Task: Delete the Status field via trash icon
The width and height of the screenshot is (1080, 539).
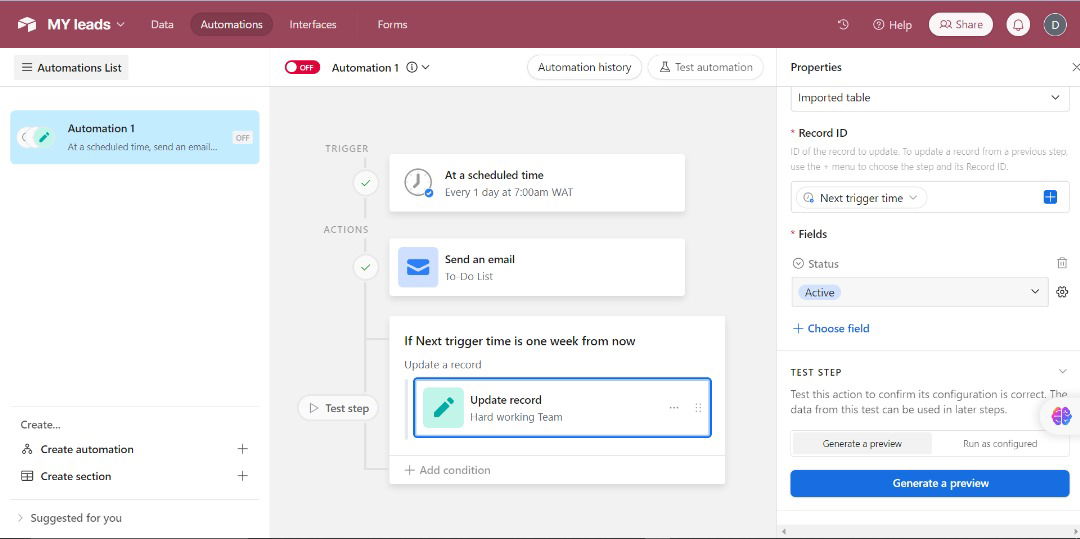Action: (x=1062, y=263)
